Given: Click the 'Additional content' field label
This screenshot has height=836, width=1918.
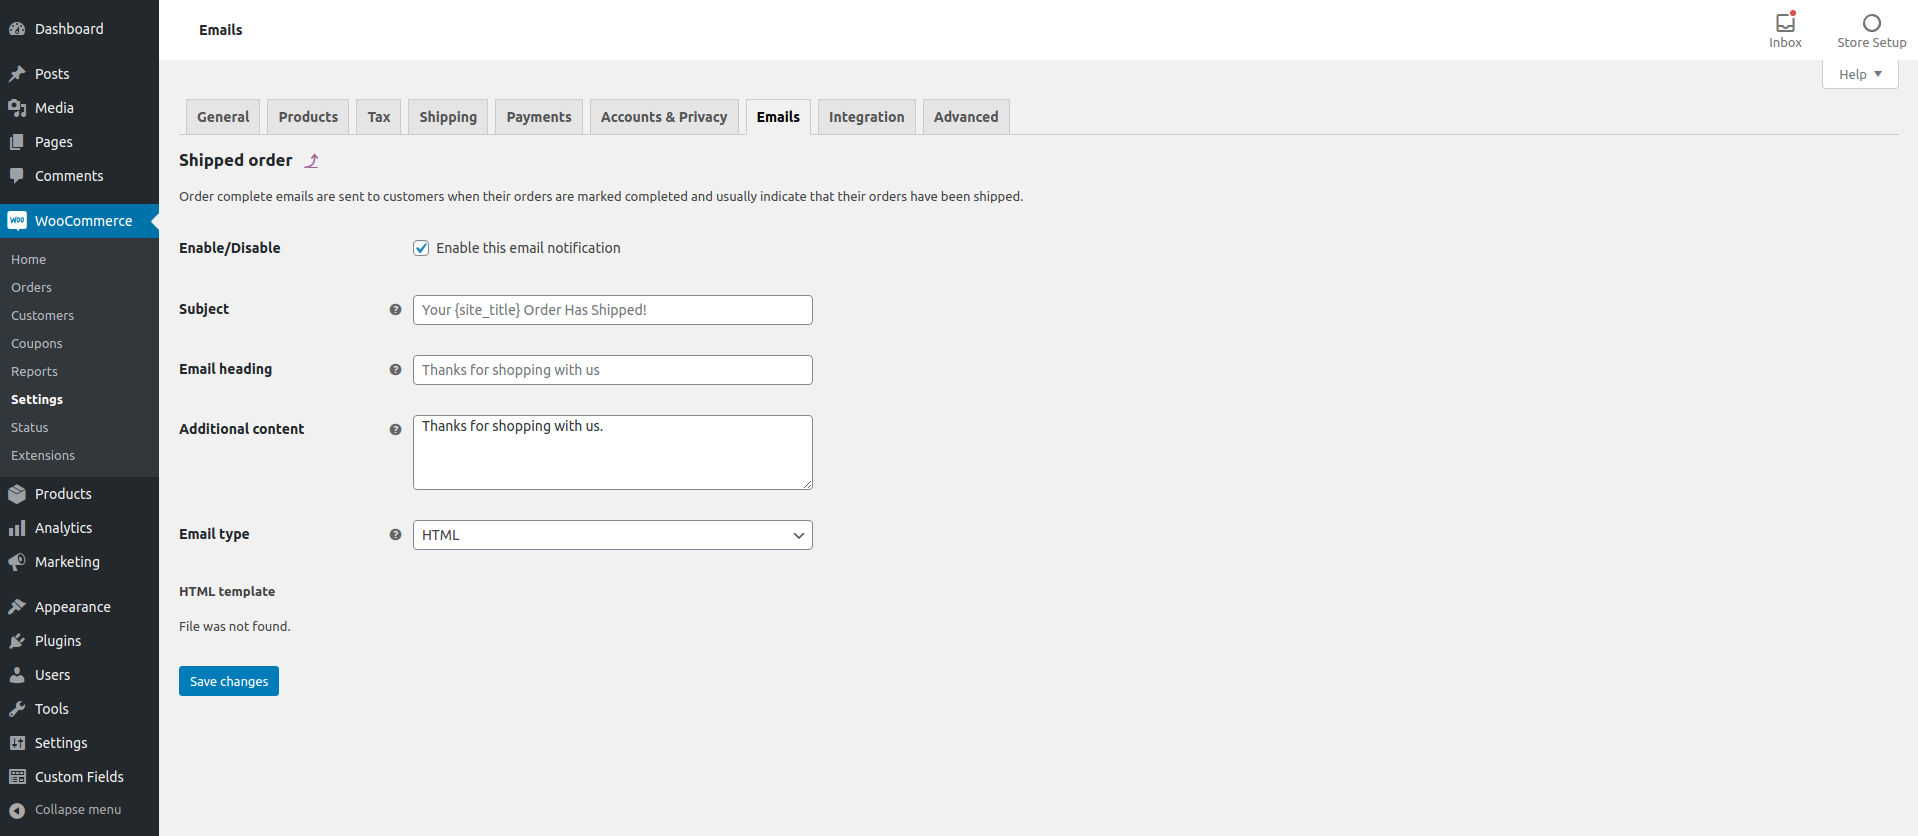Looking at the screenshot, I should pos(241,429).
